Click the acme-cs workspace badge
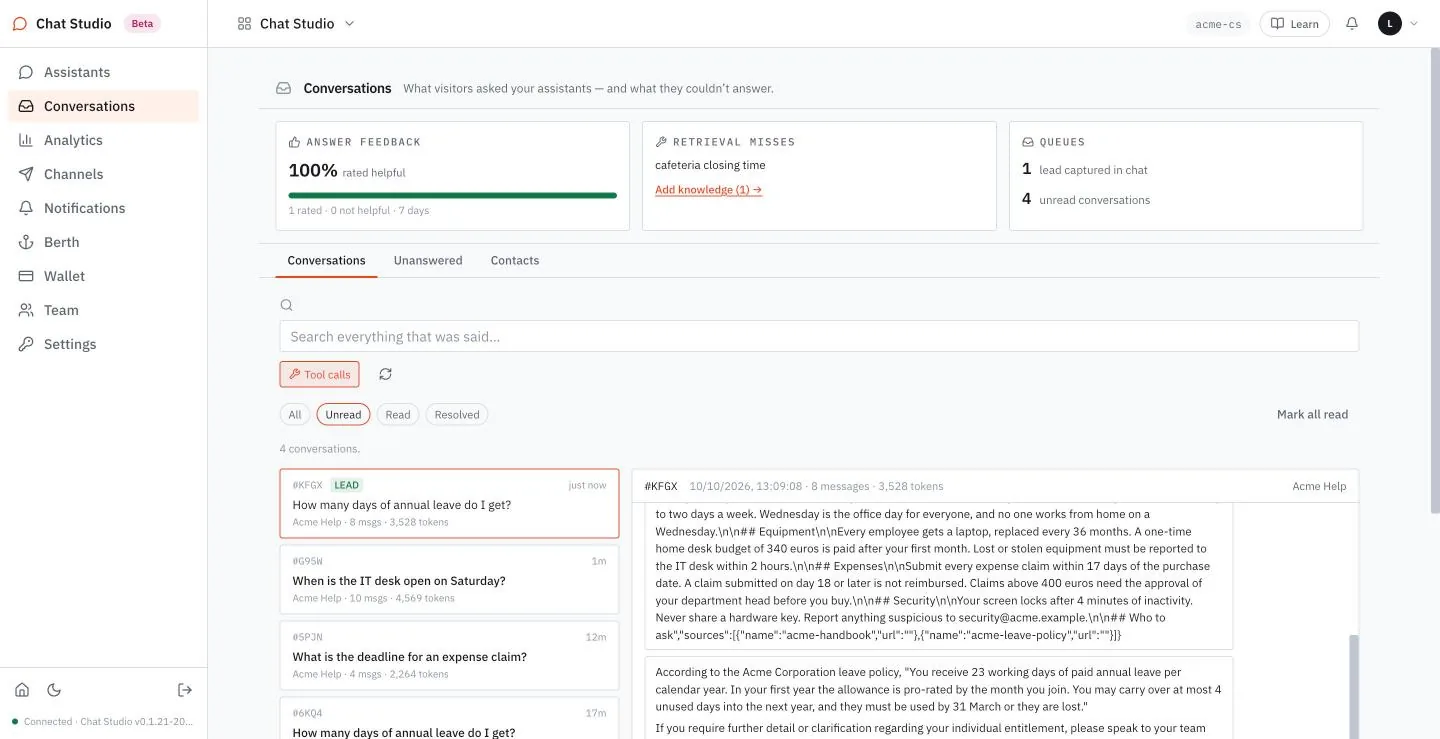Viewport: 1440px width, 739px height. (1218, 24)
